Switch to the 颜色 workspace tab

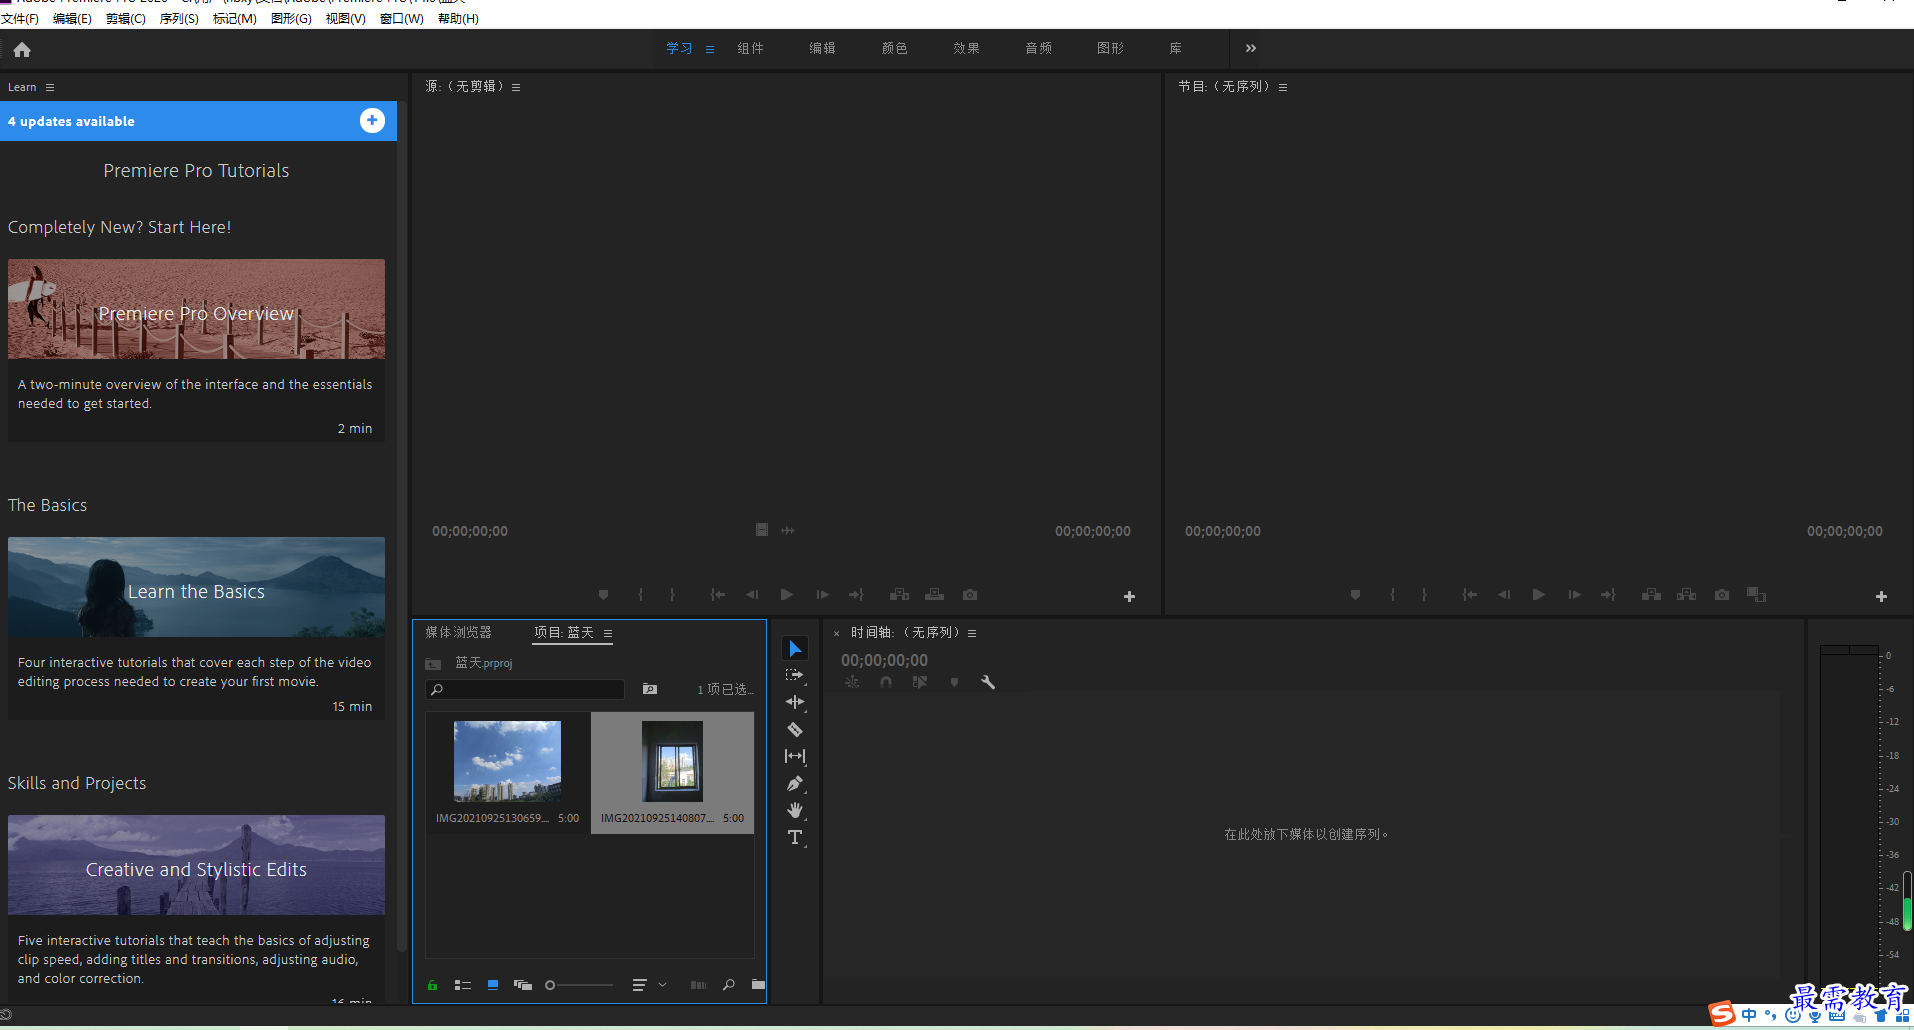point(895,48)
